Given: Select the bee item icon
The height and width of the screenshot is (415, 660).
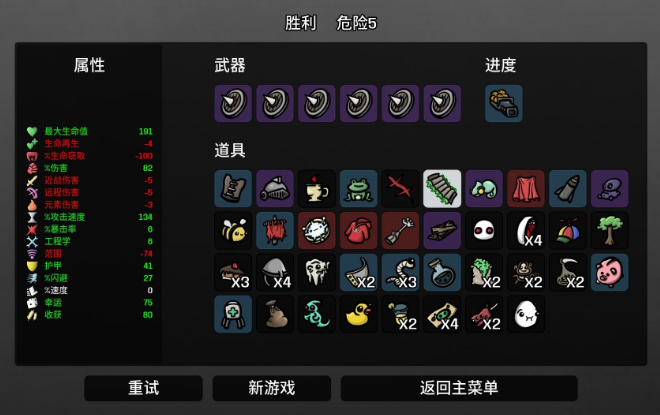Looking at the screenshot, I should pos(233,231).
